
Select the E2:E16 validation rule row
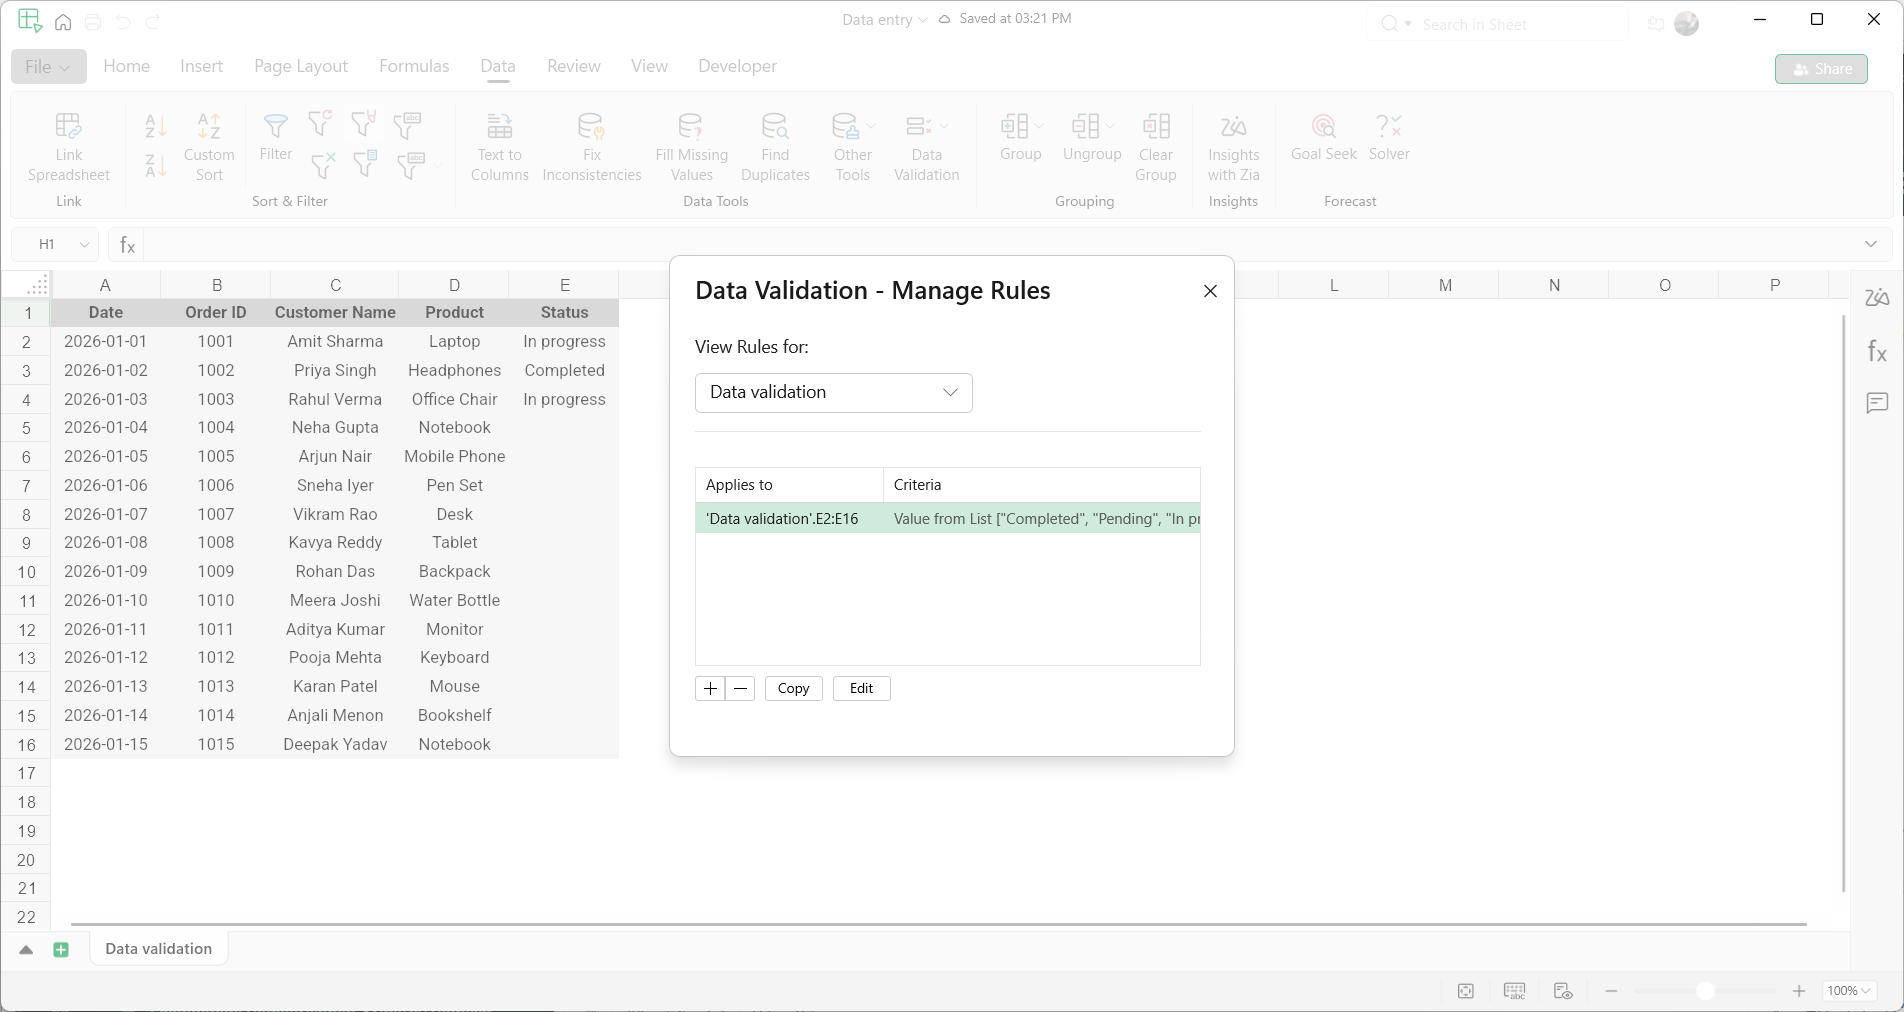pos(946,519)
